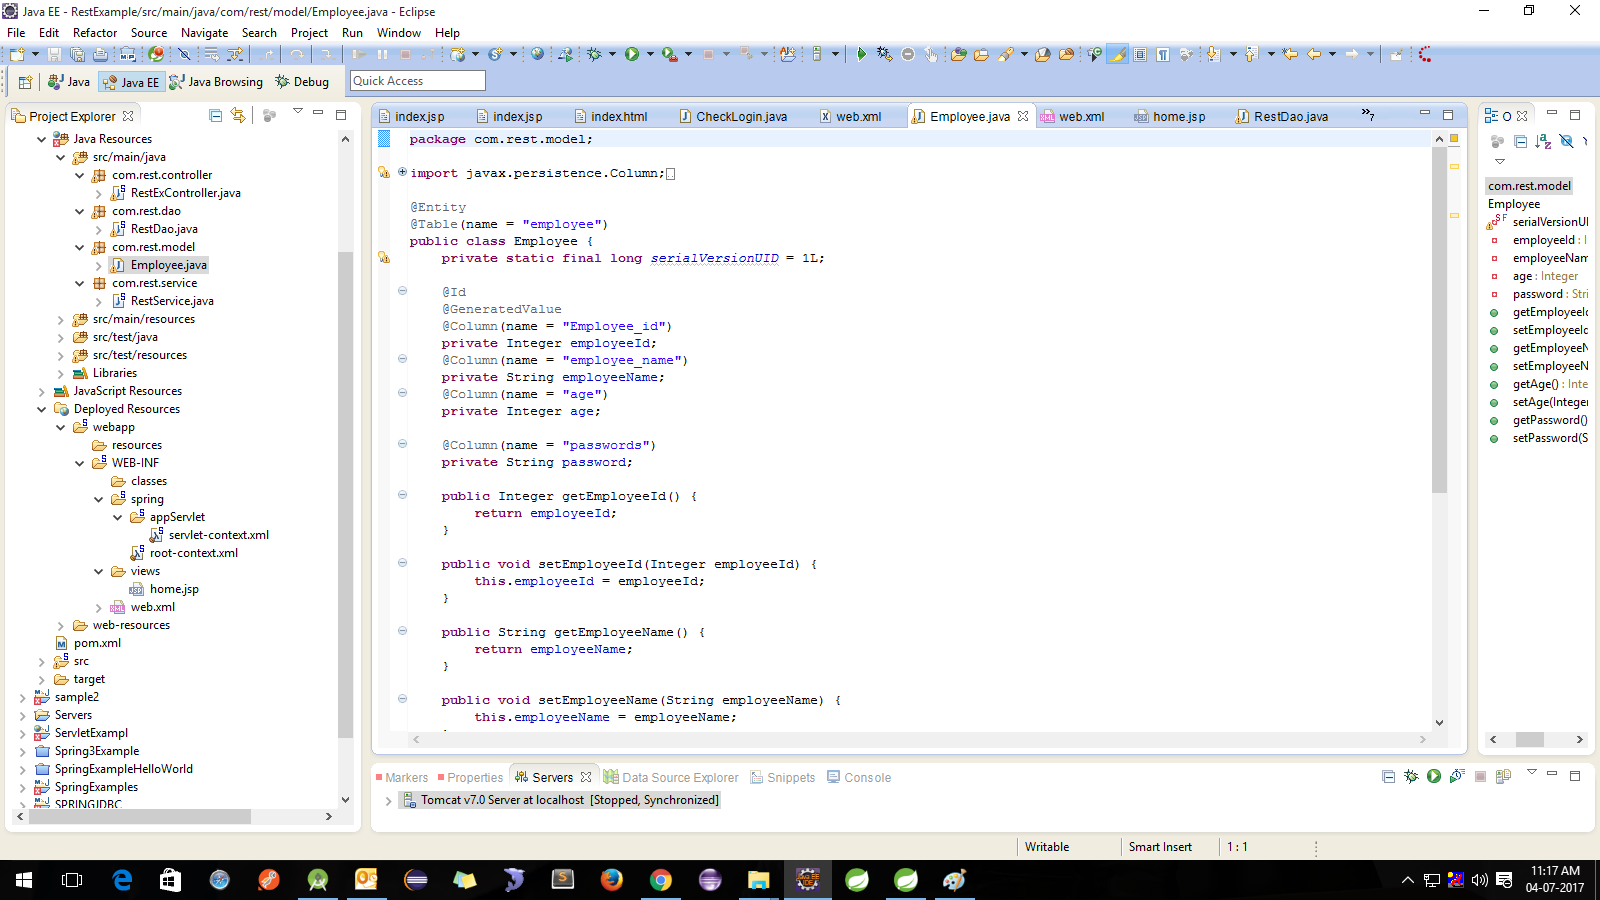Toggle Show Whitespace Characters in the toolbar
The width and height of the screenshot is (1600, 900).
(x=1163, y=54)
